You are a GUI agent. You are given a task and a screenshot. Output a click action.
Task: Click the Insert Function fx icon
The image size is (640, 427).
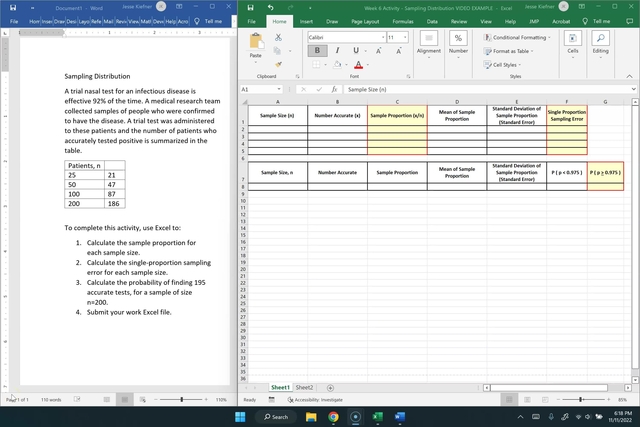tap(334, 89)
